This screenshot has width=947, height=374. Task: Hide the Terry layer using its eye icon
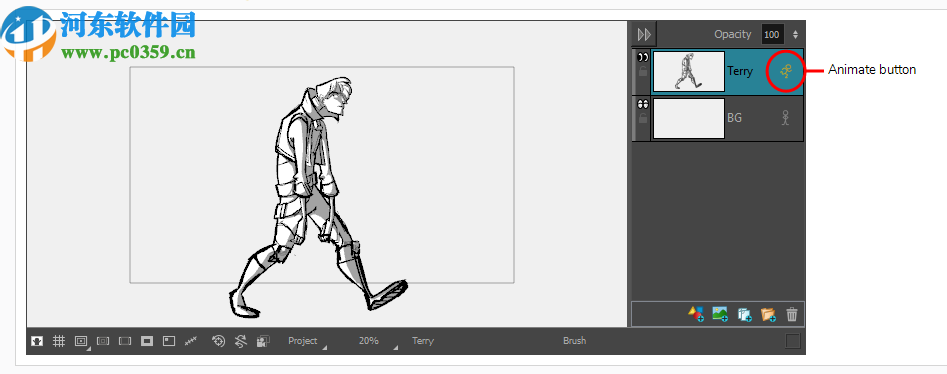(643, 57)
